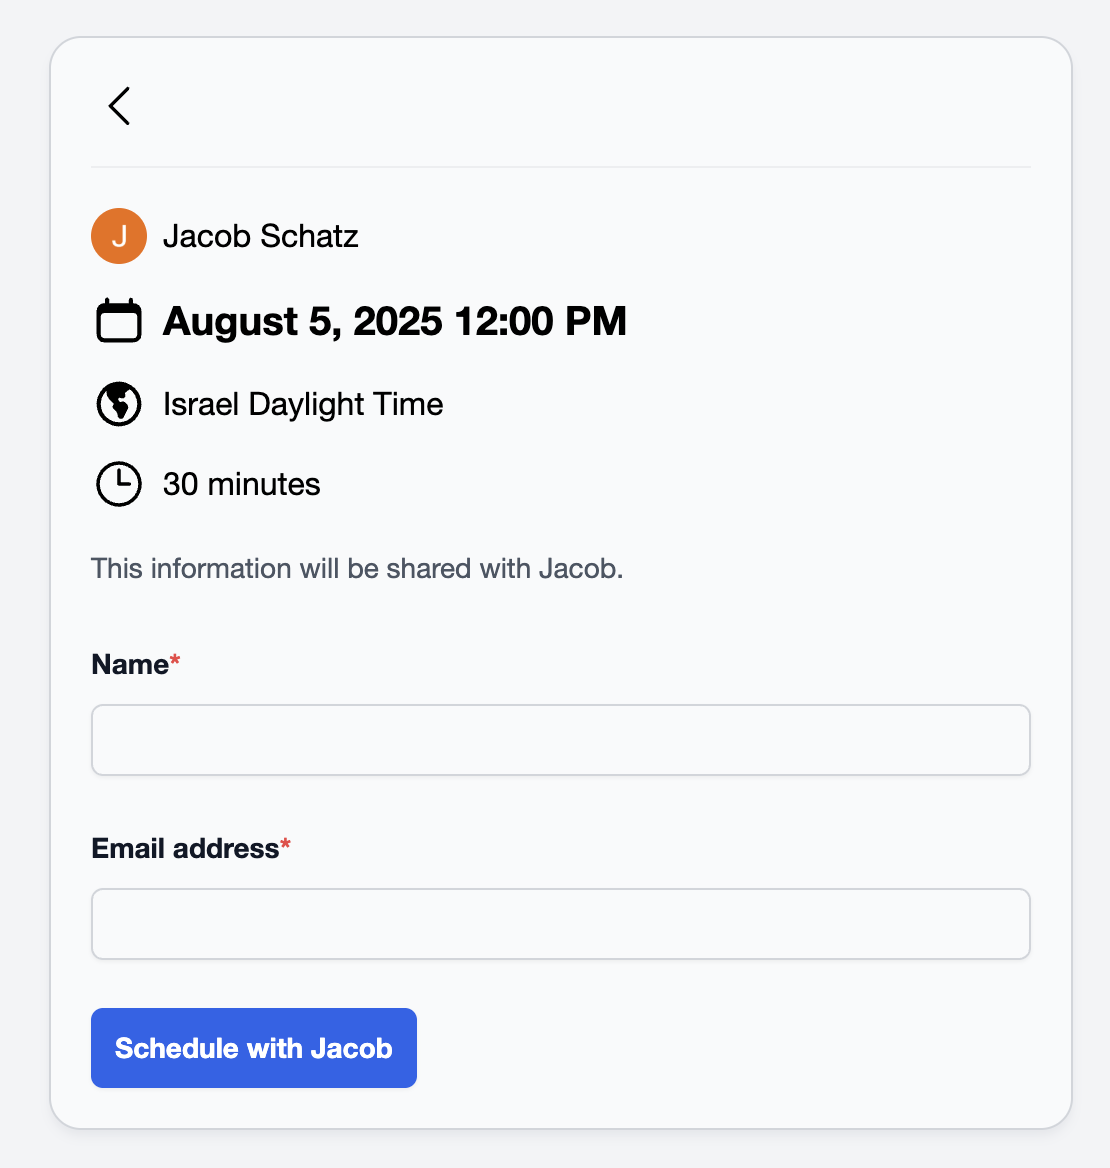The height and width of the screenshot is (1168, 1110).
Task: Click the word Jacob in sharing notice
Action: pos(580,568)
